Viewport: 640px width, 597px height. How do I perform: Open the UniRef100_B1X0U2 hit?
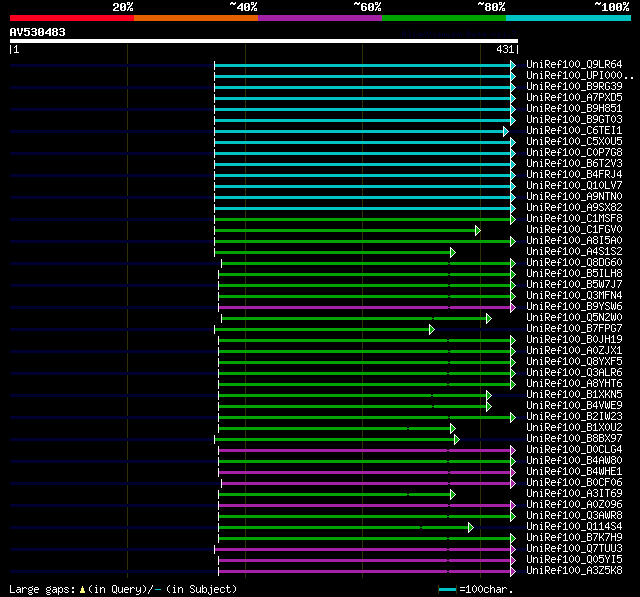tap(574, 428)
